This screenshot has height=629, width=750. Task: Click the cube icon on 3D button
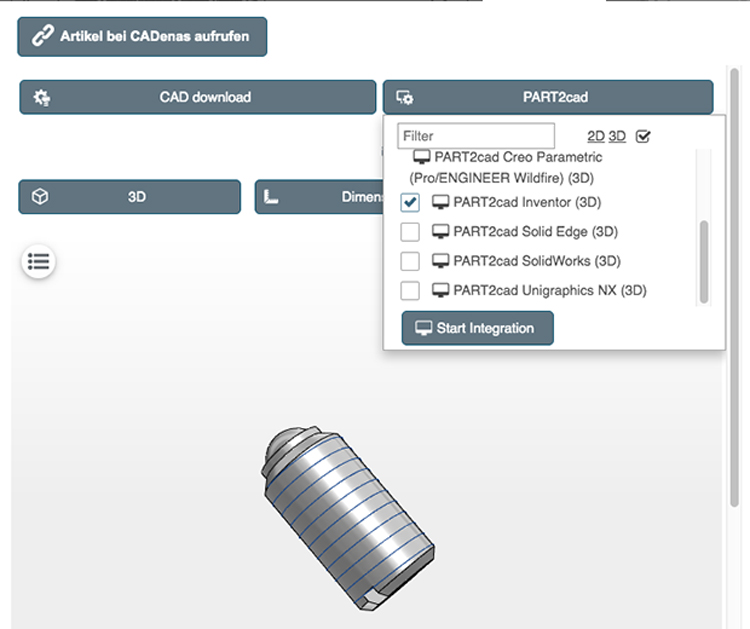(40, 197)
